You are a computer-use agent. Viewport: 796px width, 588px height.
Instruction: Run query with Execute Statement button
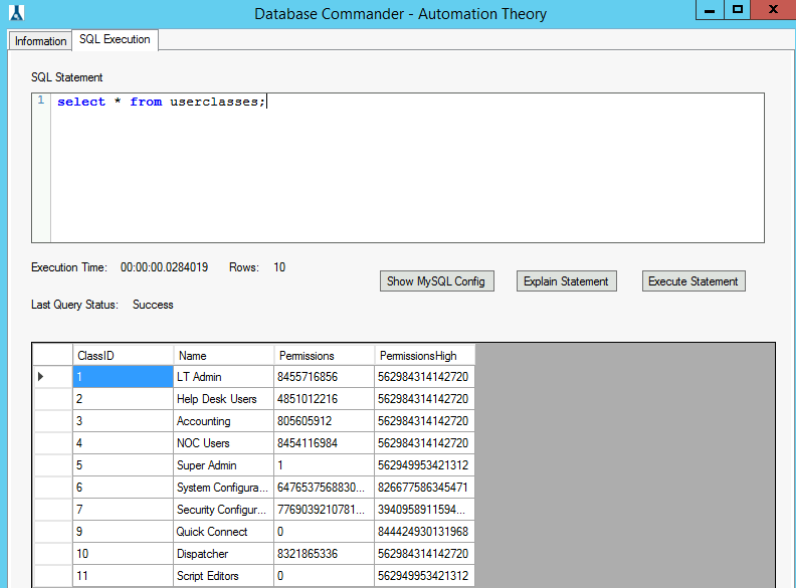[693, 281]
